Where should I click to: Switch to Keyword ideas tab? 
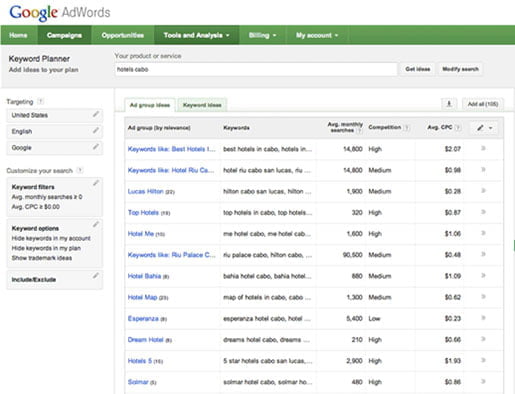202,105
